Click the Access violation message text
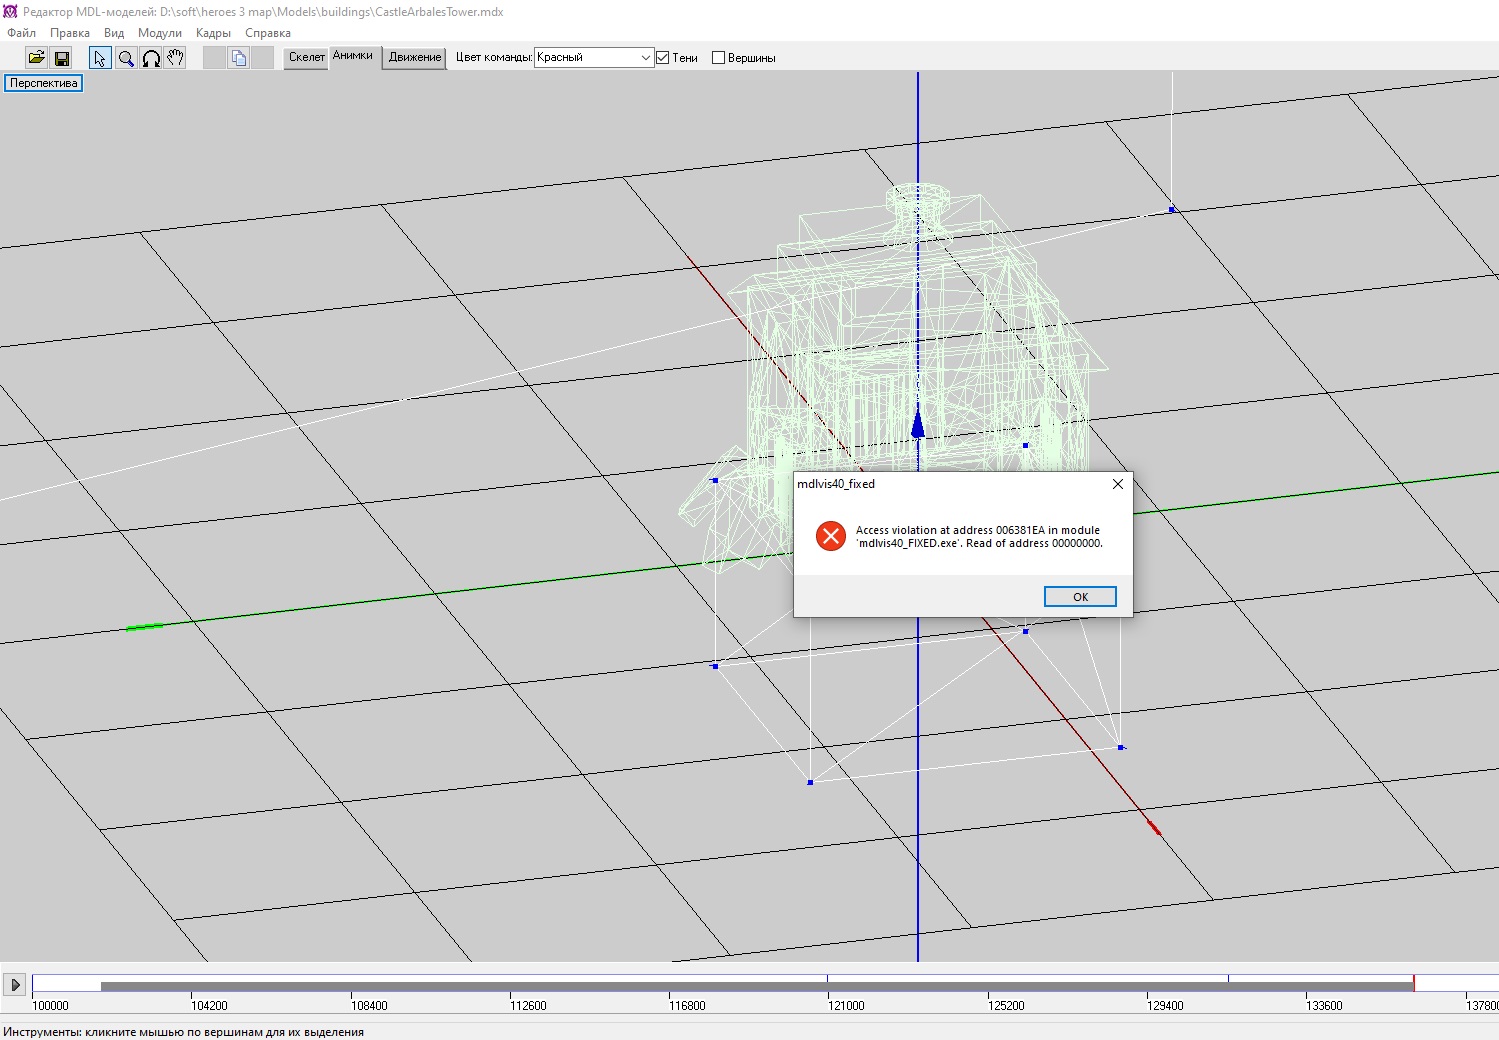The image size is (1499, 1040). coord(979,537)
